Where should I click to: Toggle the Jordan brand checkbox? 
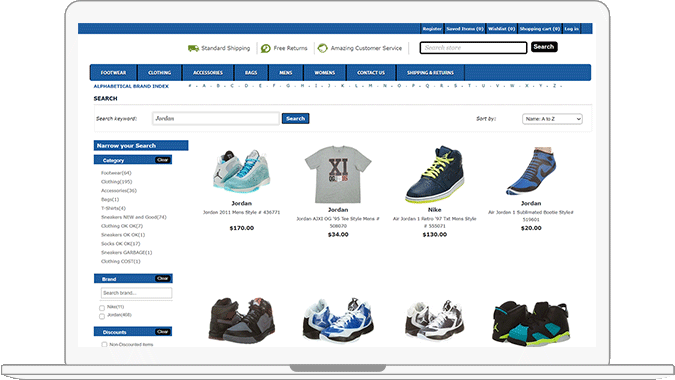102,316
